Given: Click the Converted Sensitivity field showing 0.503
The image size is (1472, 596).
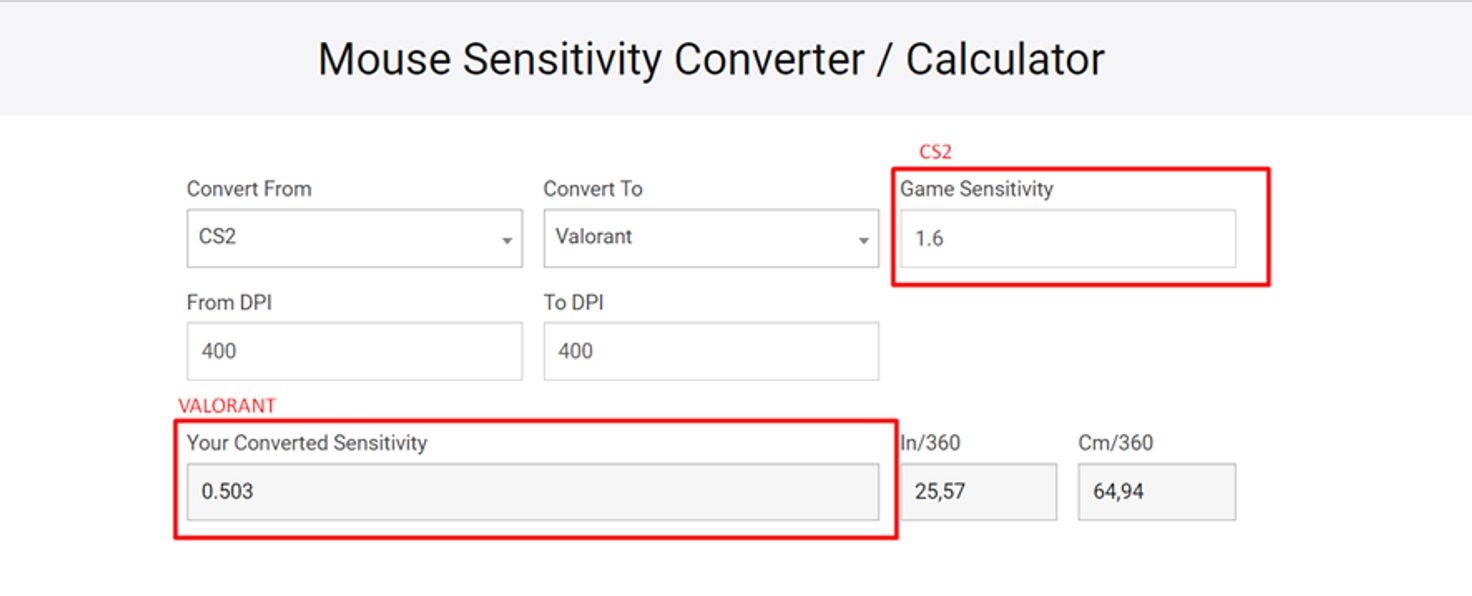Looking at the screenshot, I should pos(537,491).
